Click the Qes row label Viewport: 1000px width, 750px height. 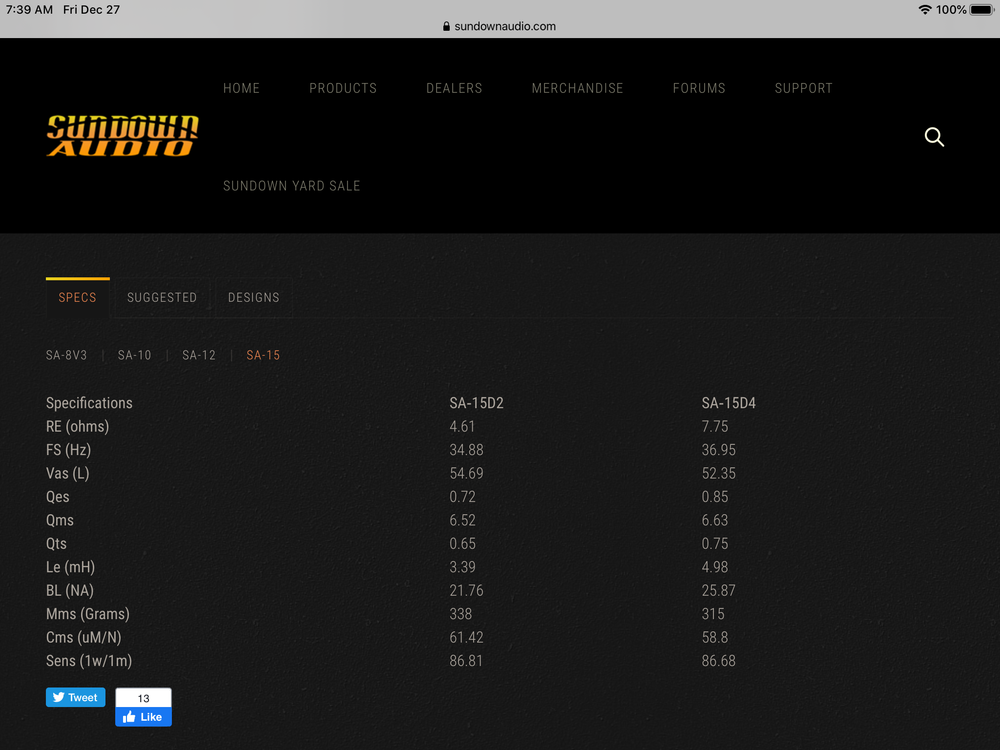(57, 497)
